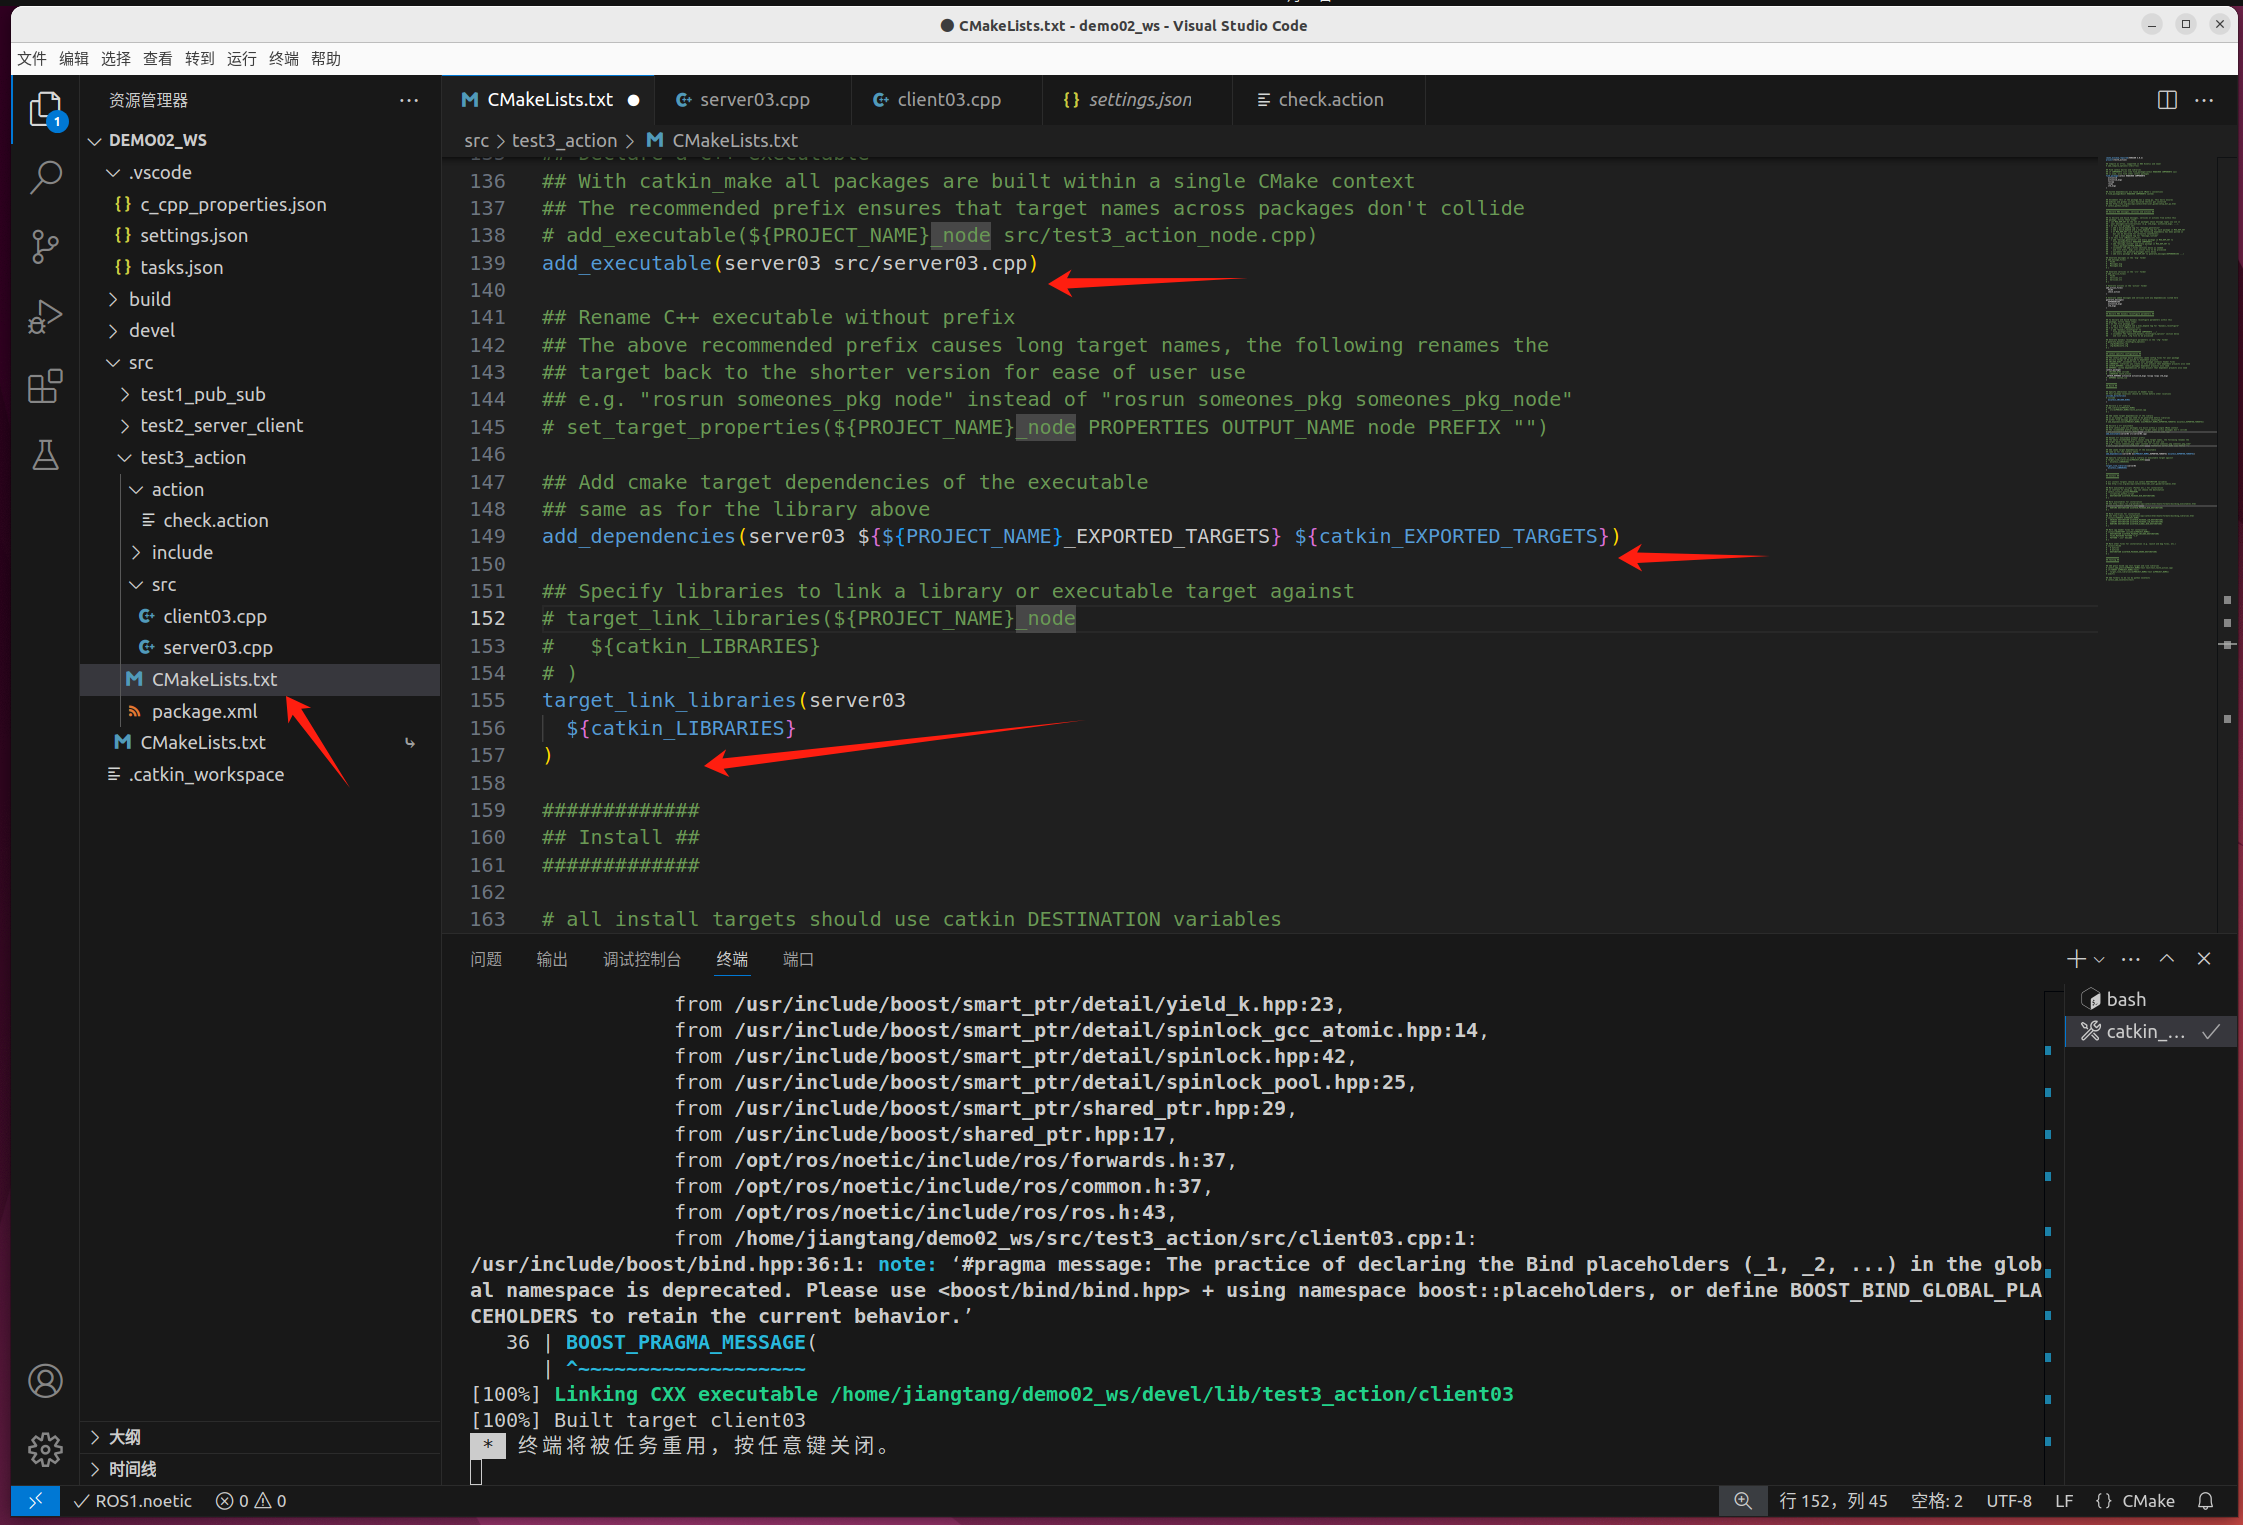Open the Manage gear icon
Image resolution: width=2243 pixels, height=1525 pixels.
[45, 1449]
